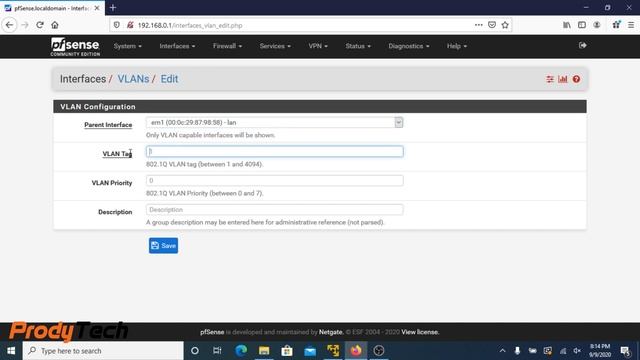This screenshot has width=640, height=360.
Task: Click the VLAN Priority input field
Action: 275,180
